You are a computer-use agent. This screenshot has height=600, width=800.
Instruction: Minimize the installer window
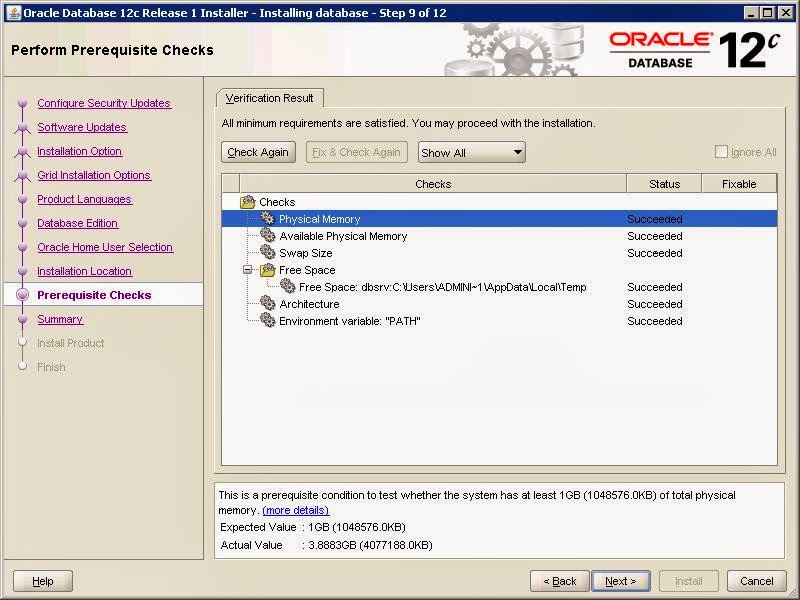pos(751,13)
